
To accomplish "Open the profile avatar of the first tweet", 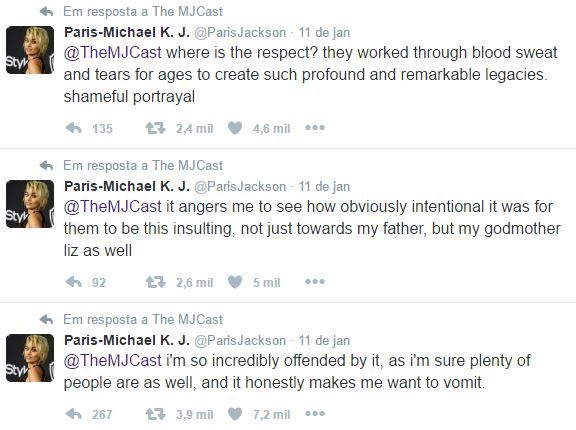I will [x=30, y=50].
